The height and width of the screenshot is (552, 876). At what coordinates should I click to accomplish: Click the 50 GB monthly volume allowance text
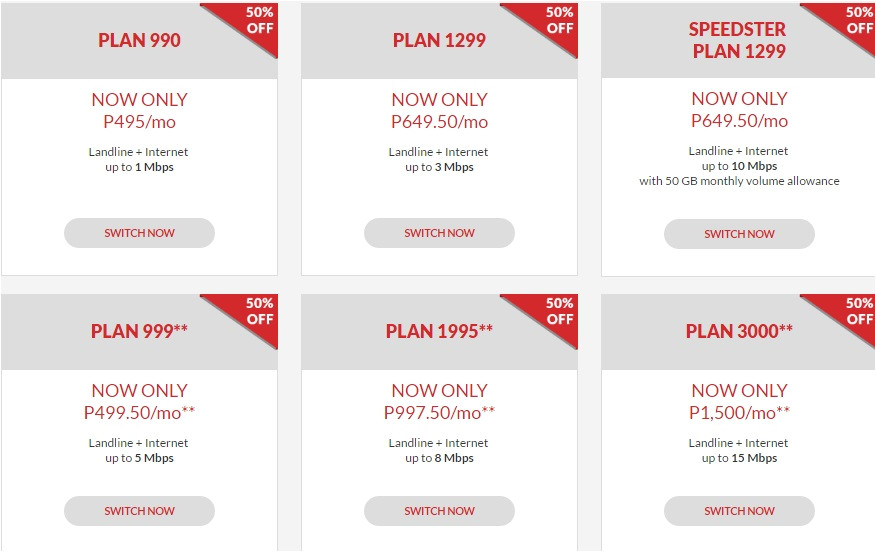(x=739, y=181)
